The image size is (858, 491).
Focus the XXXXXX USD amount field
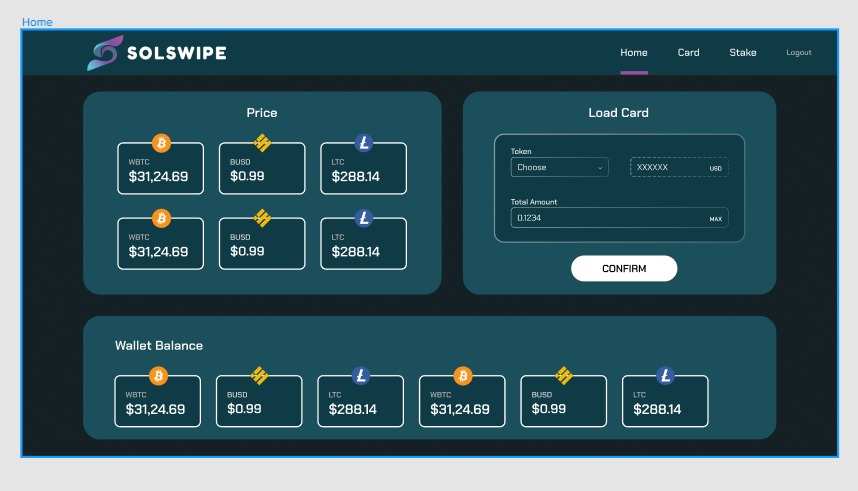tap(679, 167)
